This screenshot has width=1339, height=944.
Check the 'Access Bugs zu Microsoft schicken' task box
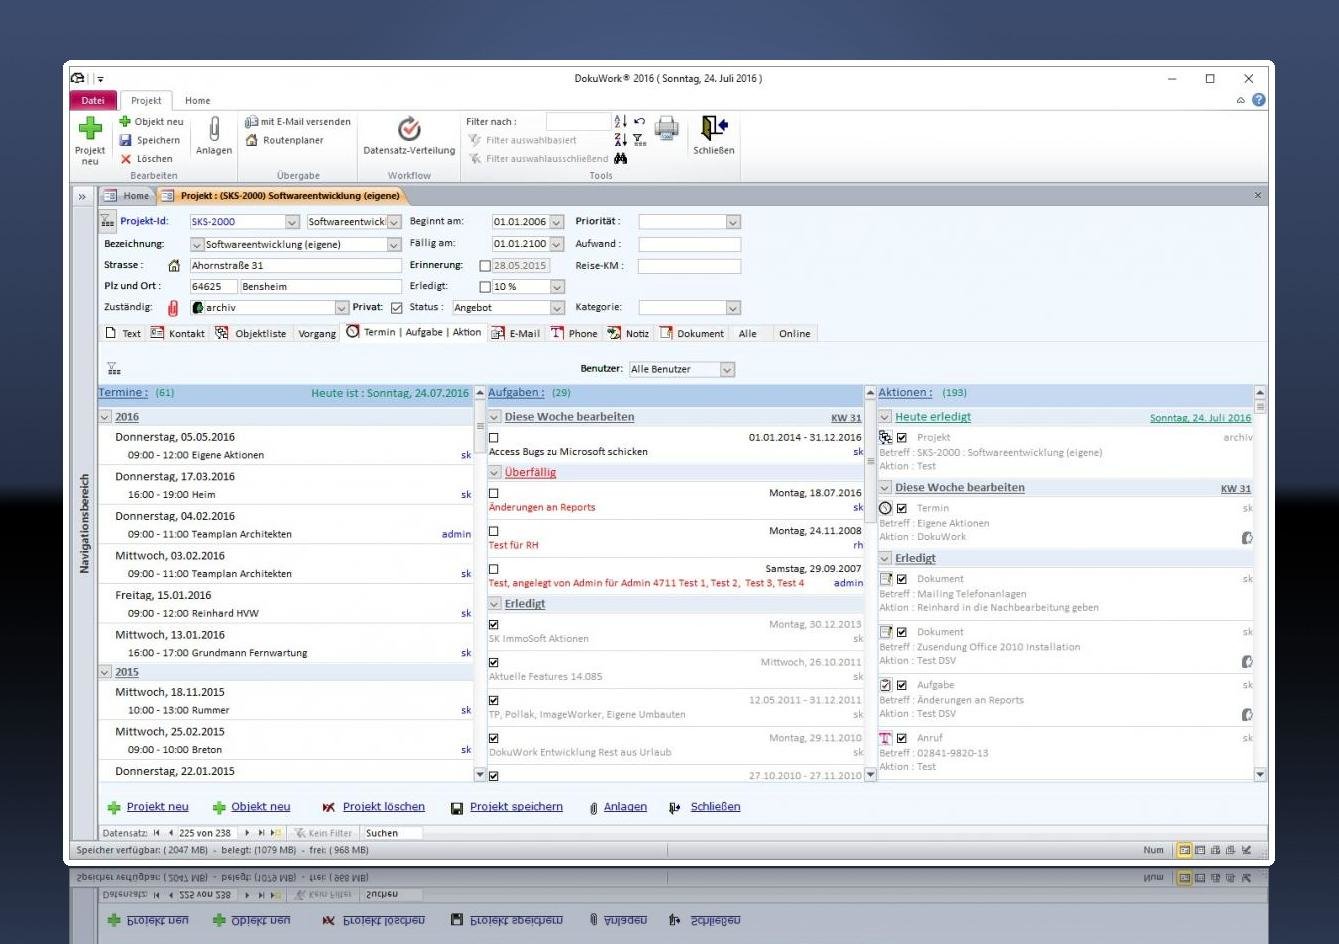click(493, 438)
